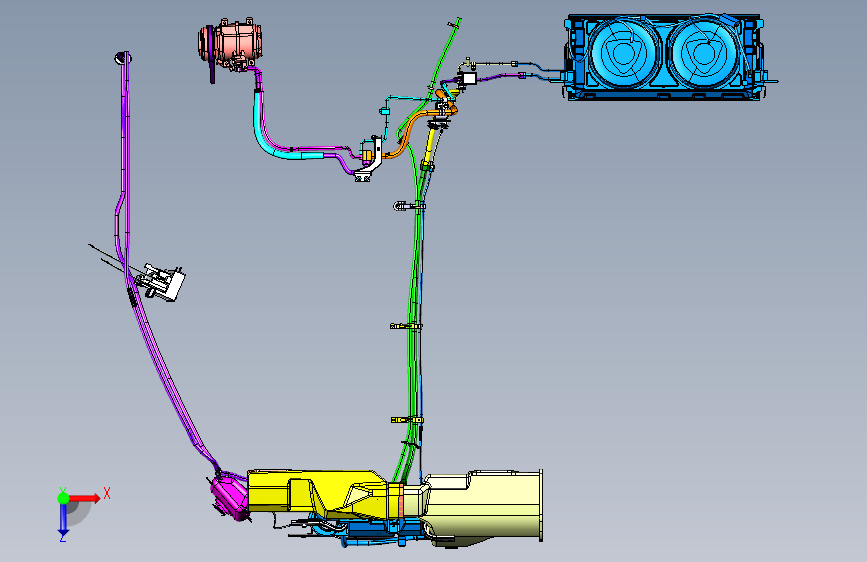The height and width of the screenshot is (562, 867).
Task: Click the blue Z label on the triad
Action: [62, 538]
